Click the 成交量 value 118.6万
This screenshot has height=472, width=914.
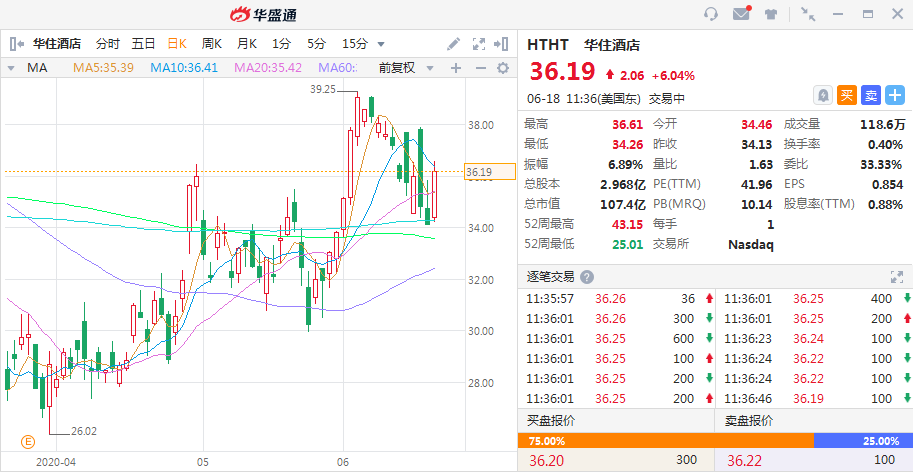tap(883, 124)
